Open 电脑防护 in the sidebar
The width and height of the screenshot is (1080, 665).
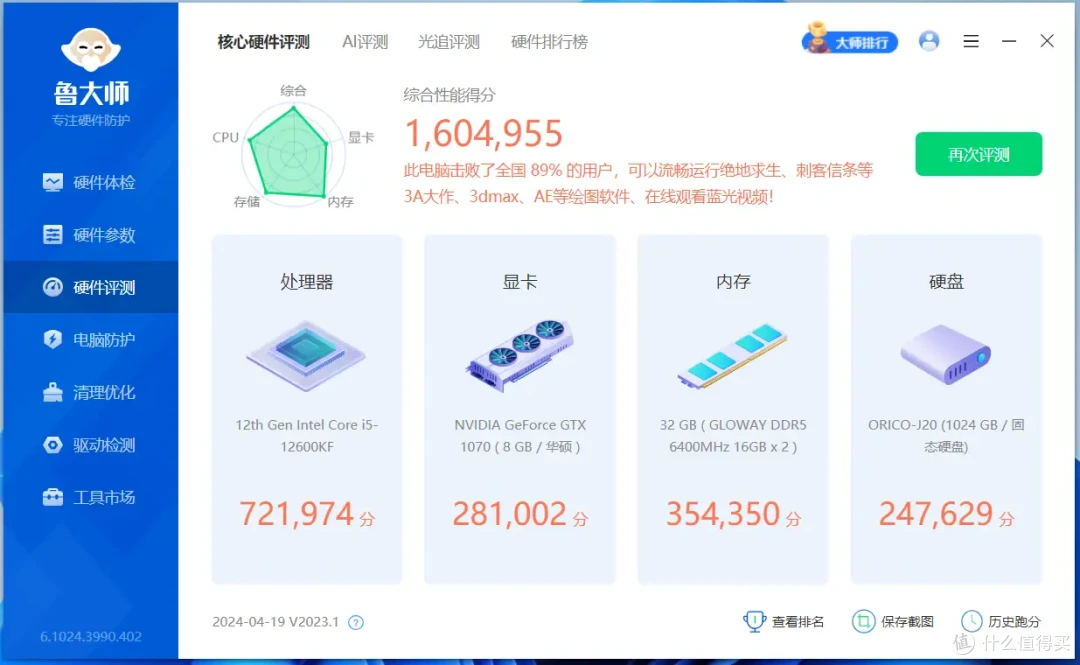[x=90, y=340]
